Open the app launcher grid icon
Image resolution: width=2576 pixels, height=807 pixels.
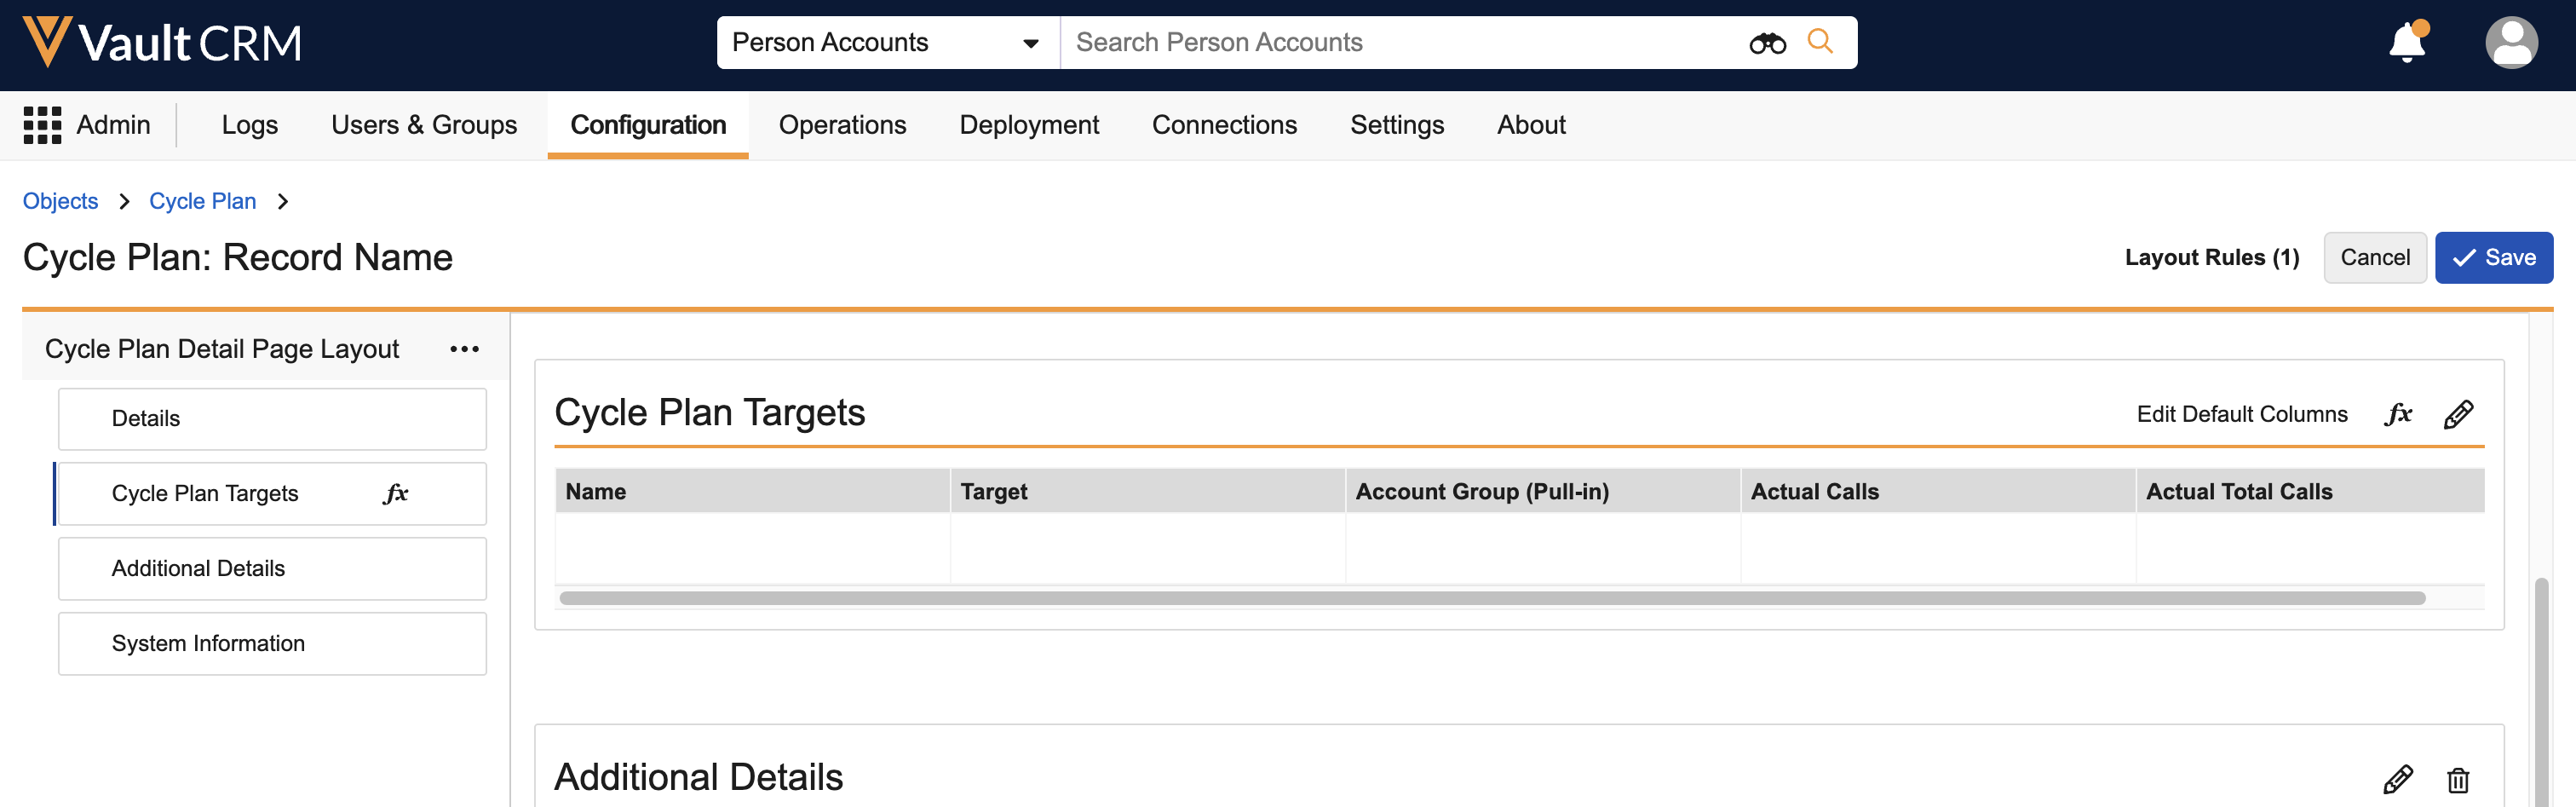[x=42, y=125]
